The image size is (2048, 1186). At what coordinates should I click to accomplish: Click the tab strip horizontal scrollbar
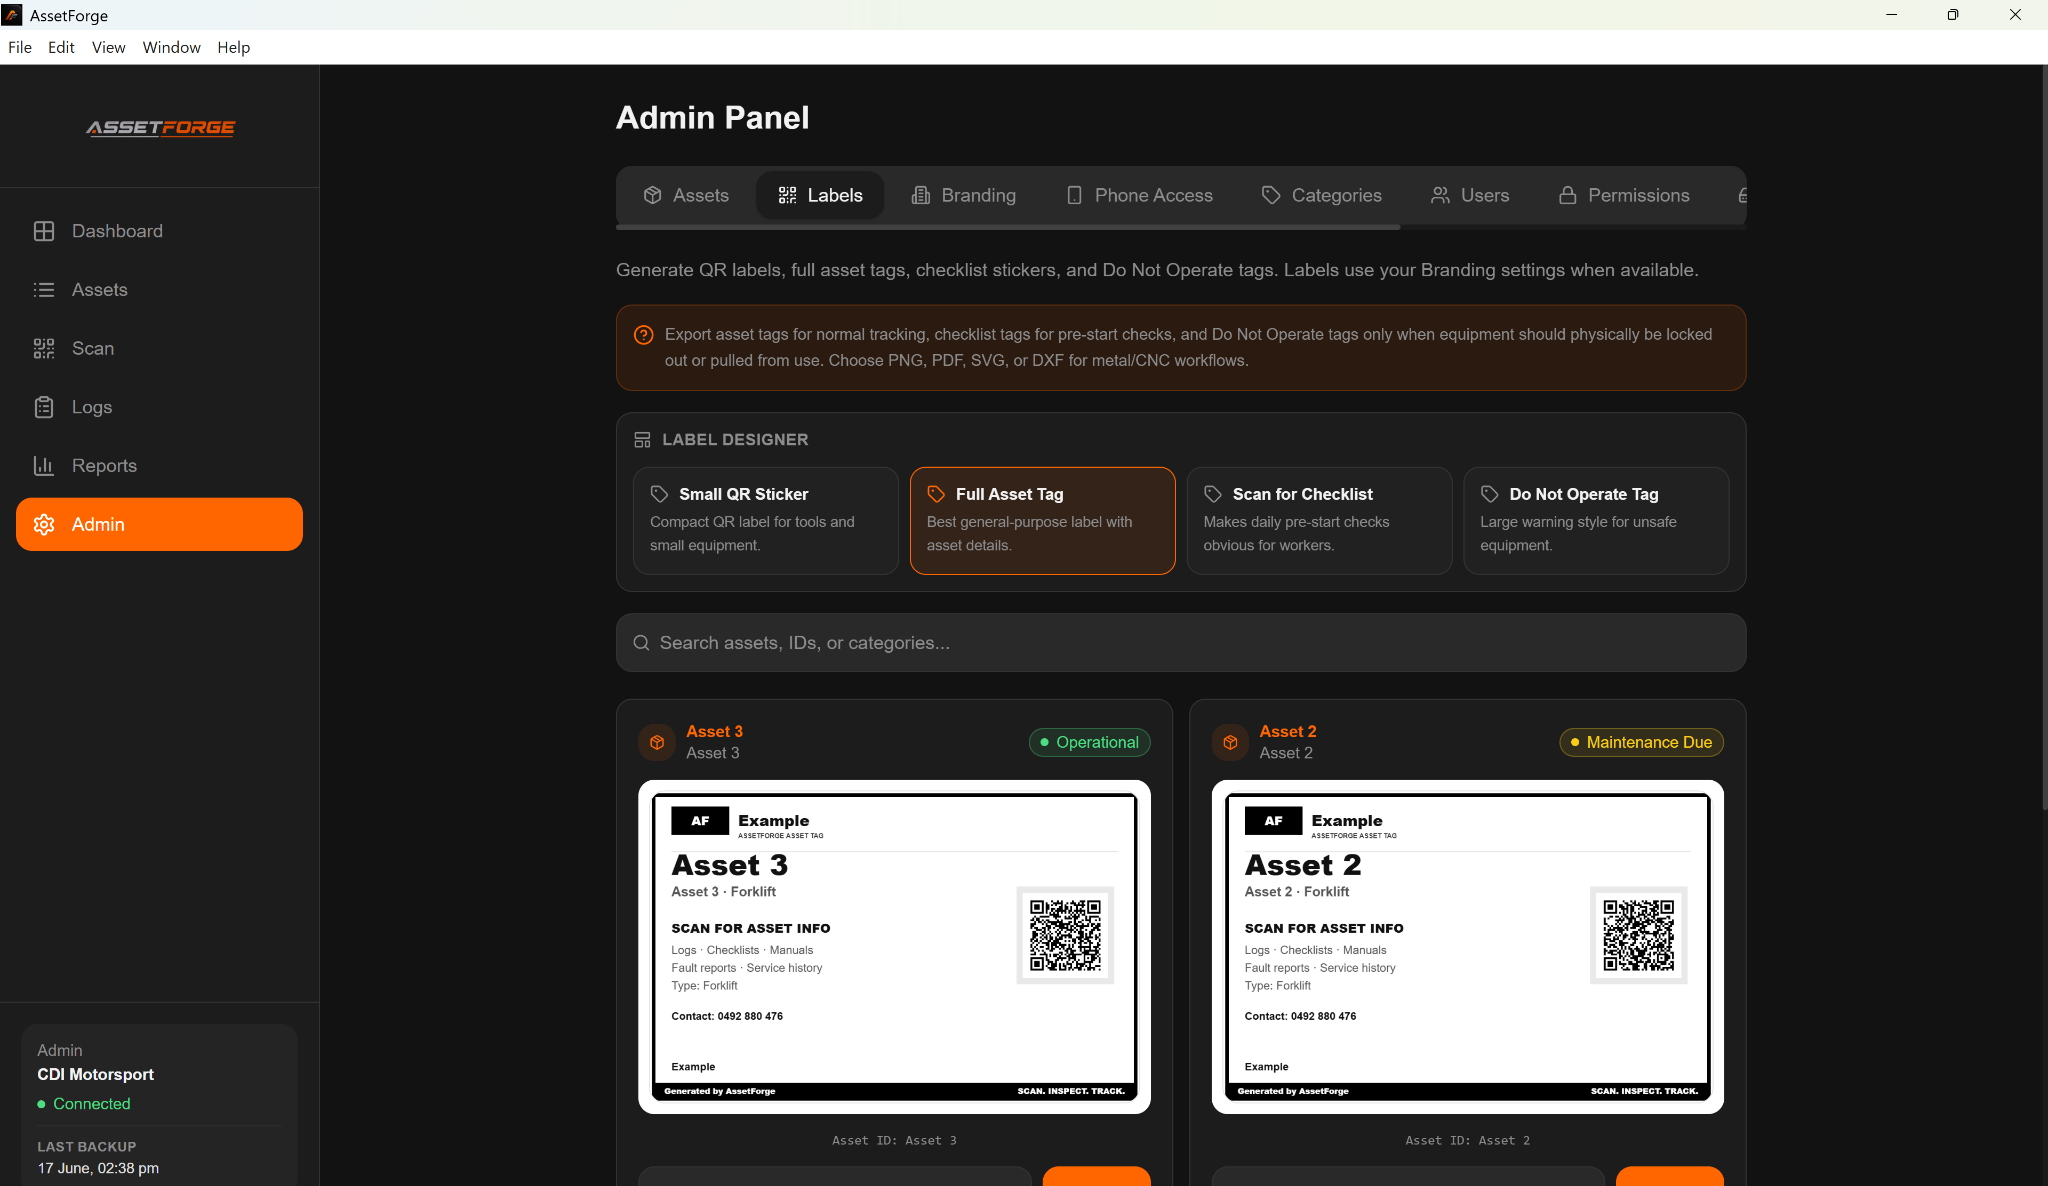coord(1008,228)
